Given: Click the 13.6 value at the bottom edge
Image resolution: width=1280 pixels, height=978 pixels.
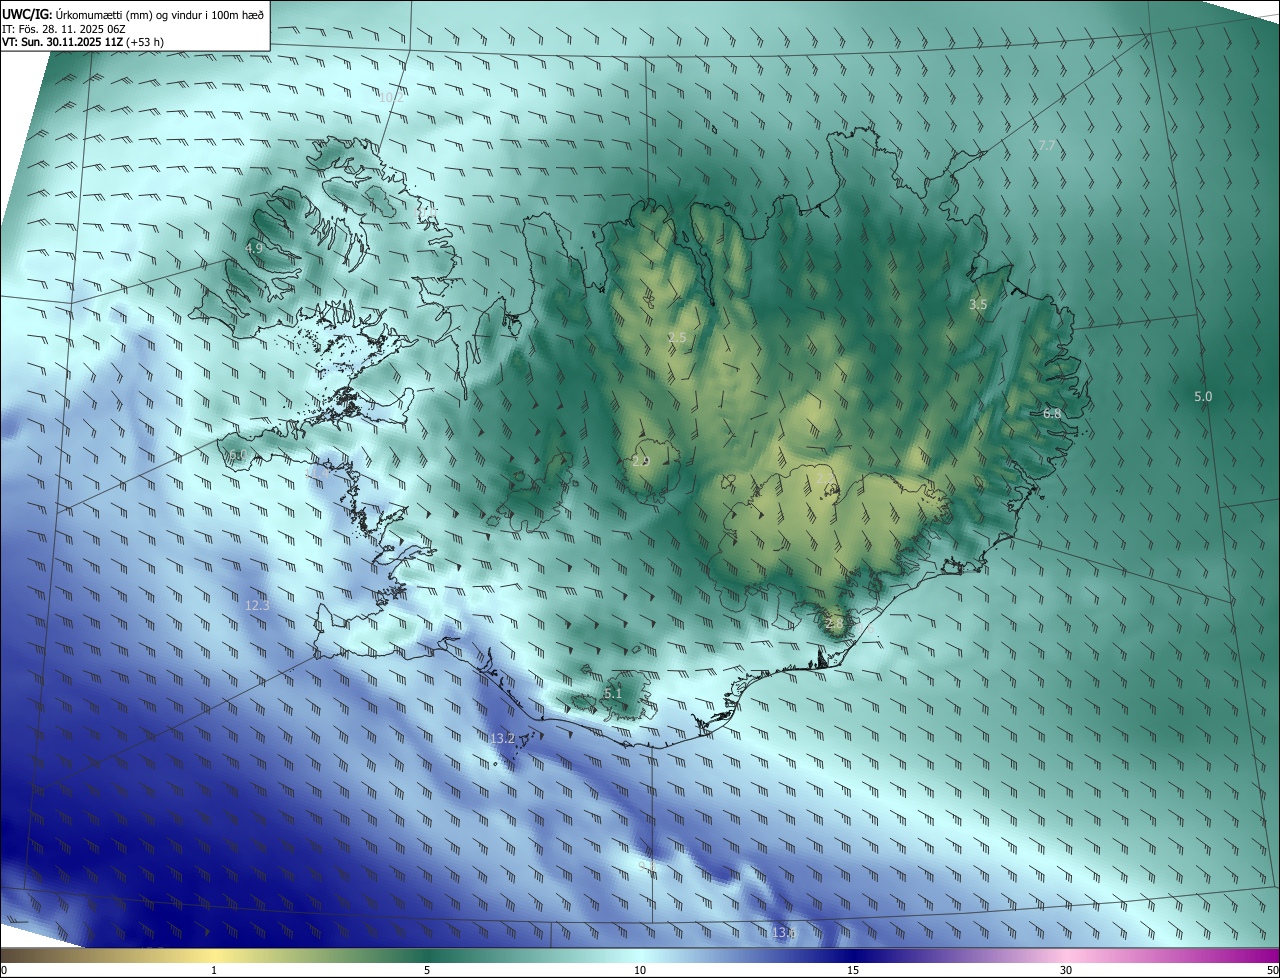Looking at the screenshot, I should [x=784, y=932].
